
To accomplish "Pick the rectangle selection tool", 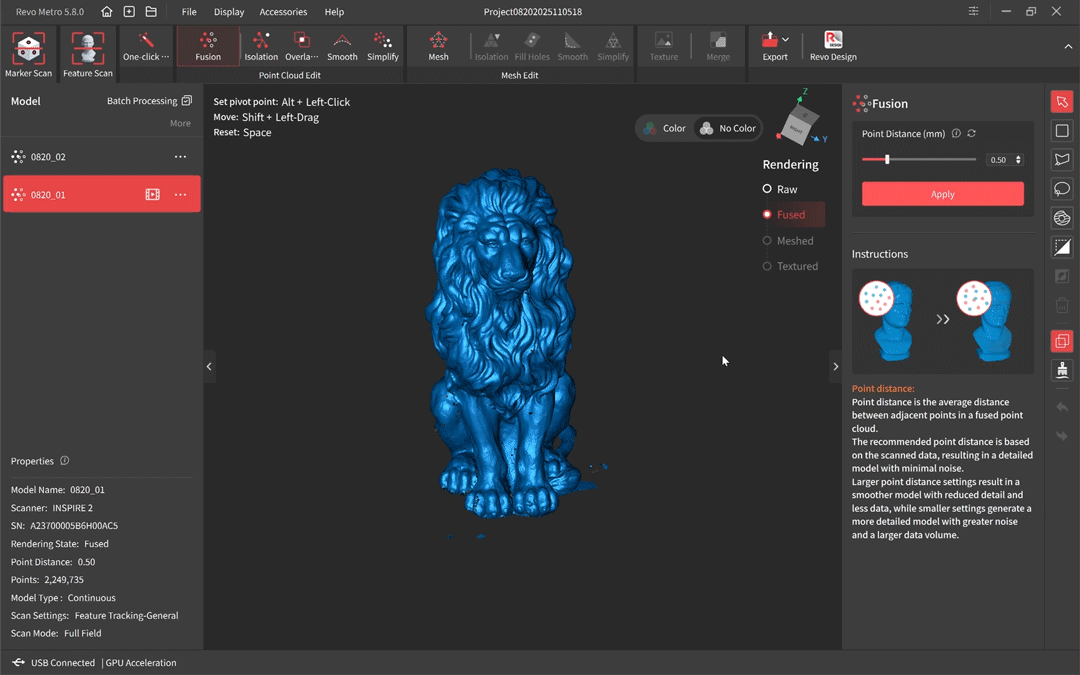I will pos(1062,131).
